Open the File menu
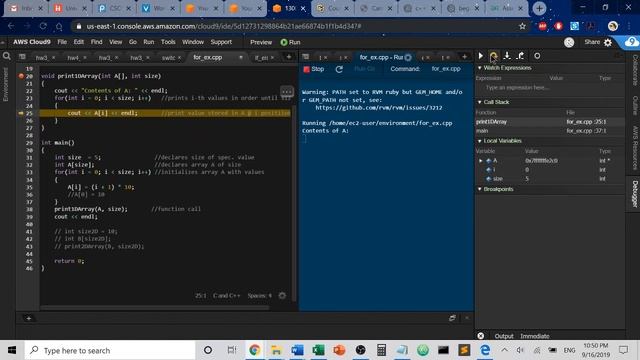The image size is (640, 360). (x=62, y=42)
